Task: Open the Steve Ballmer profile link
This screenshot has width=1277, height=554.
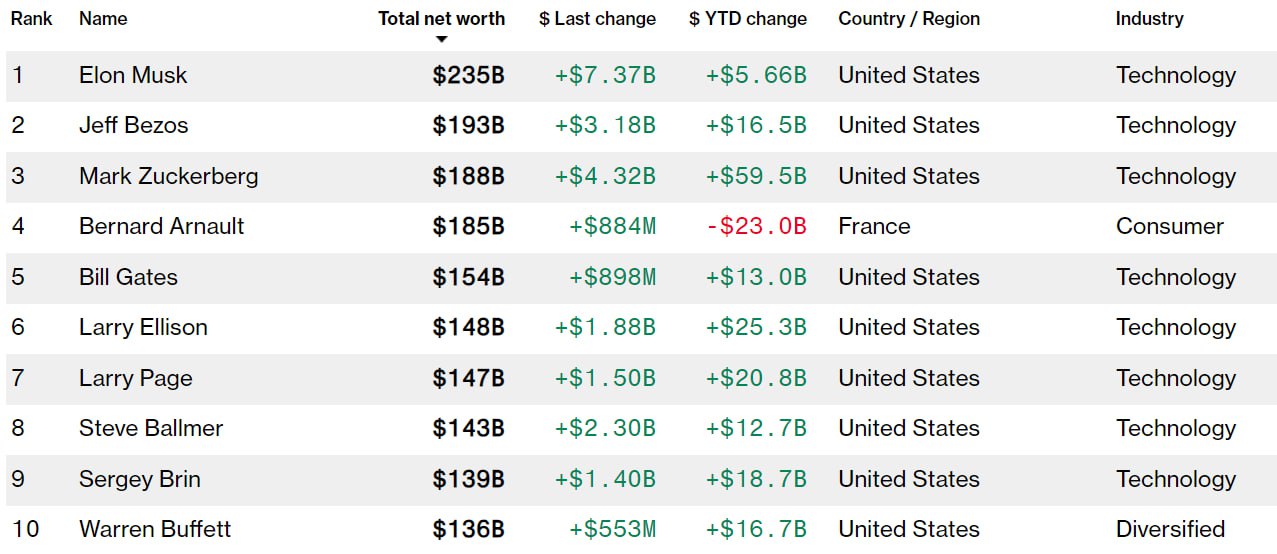Action: pyautogui.click(x=151, y=428)
